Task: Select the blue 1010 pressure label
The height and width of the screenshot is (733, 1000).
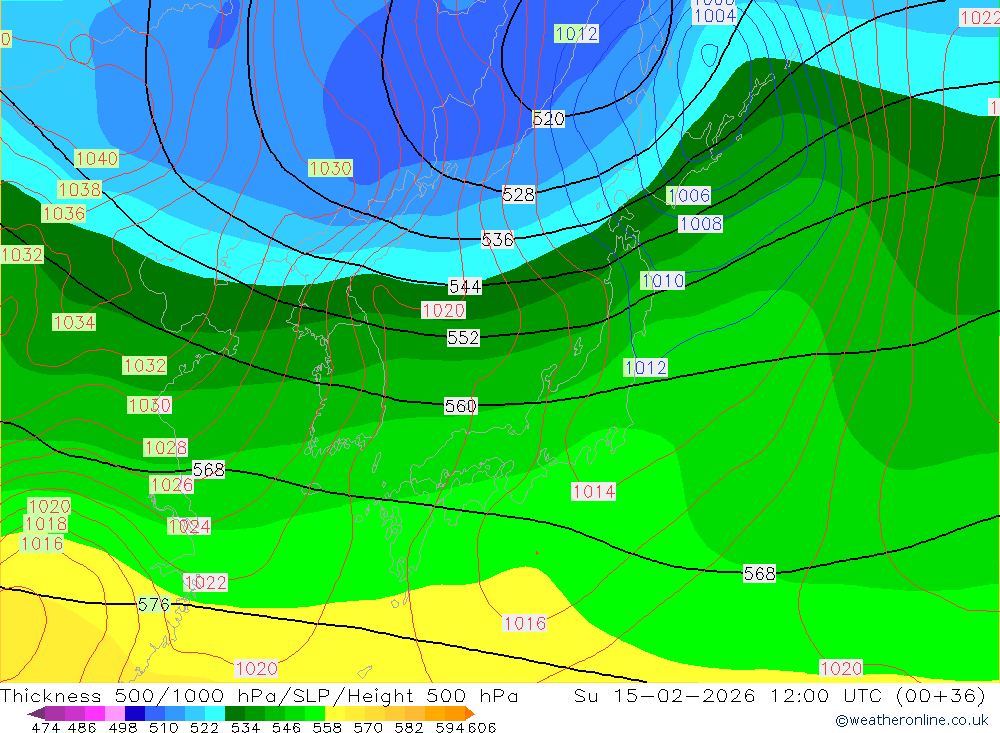Action: pyautogui.click(x=663, y=280)
